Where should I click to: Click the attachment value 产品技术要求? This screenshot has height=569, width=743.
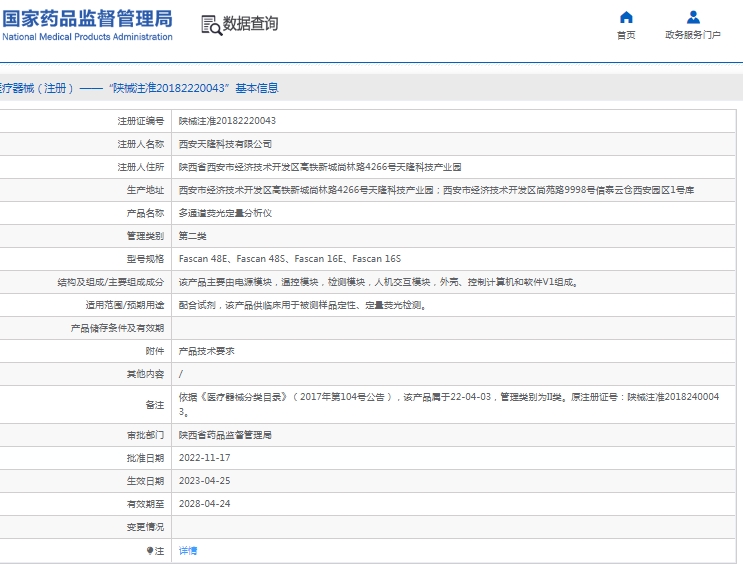pyautogui.click(x=207, y=351)
